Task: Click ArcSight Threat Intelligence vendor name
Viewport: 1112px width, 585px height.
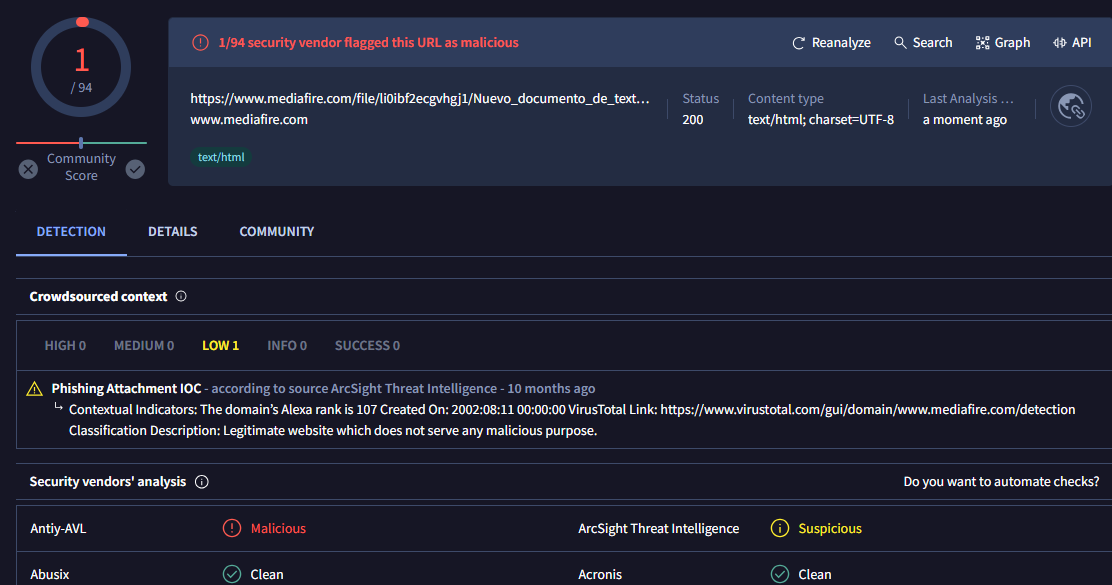Action: (658, 528)
